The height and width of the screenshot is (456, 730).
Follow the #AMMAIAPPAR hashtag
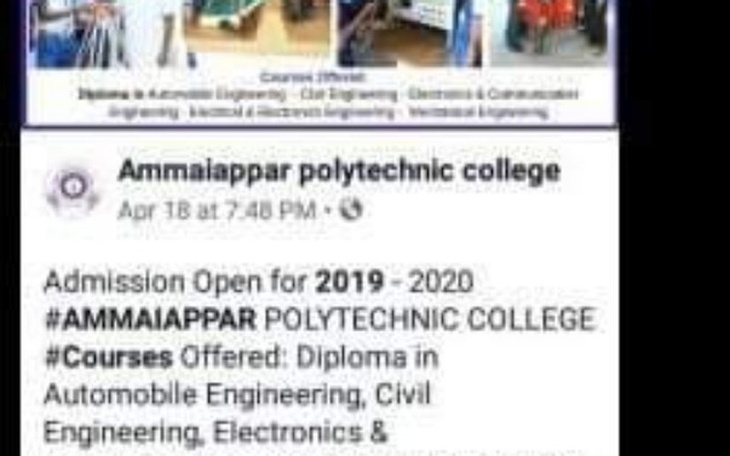[150, 320]
